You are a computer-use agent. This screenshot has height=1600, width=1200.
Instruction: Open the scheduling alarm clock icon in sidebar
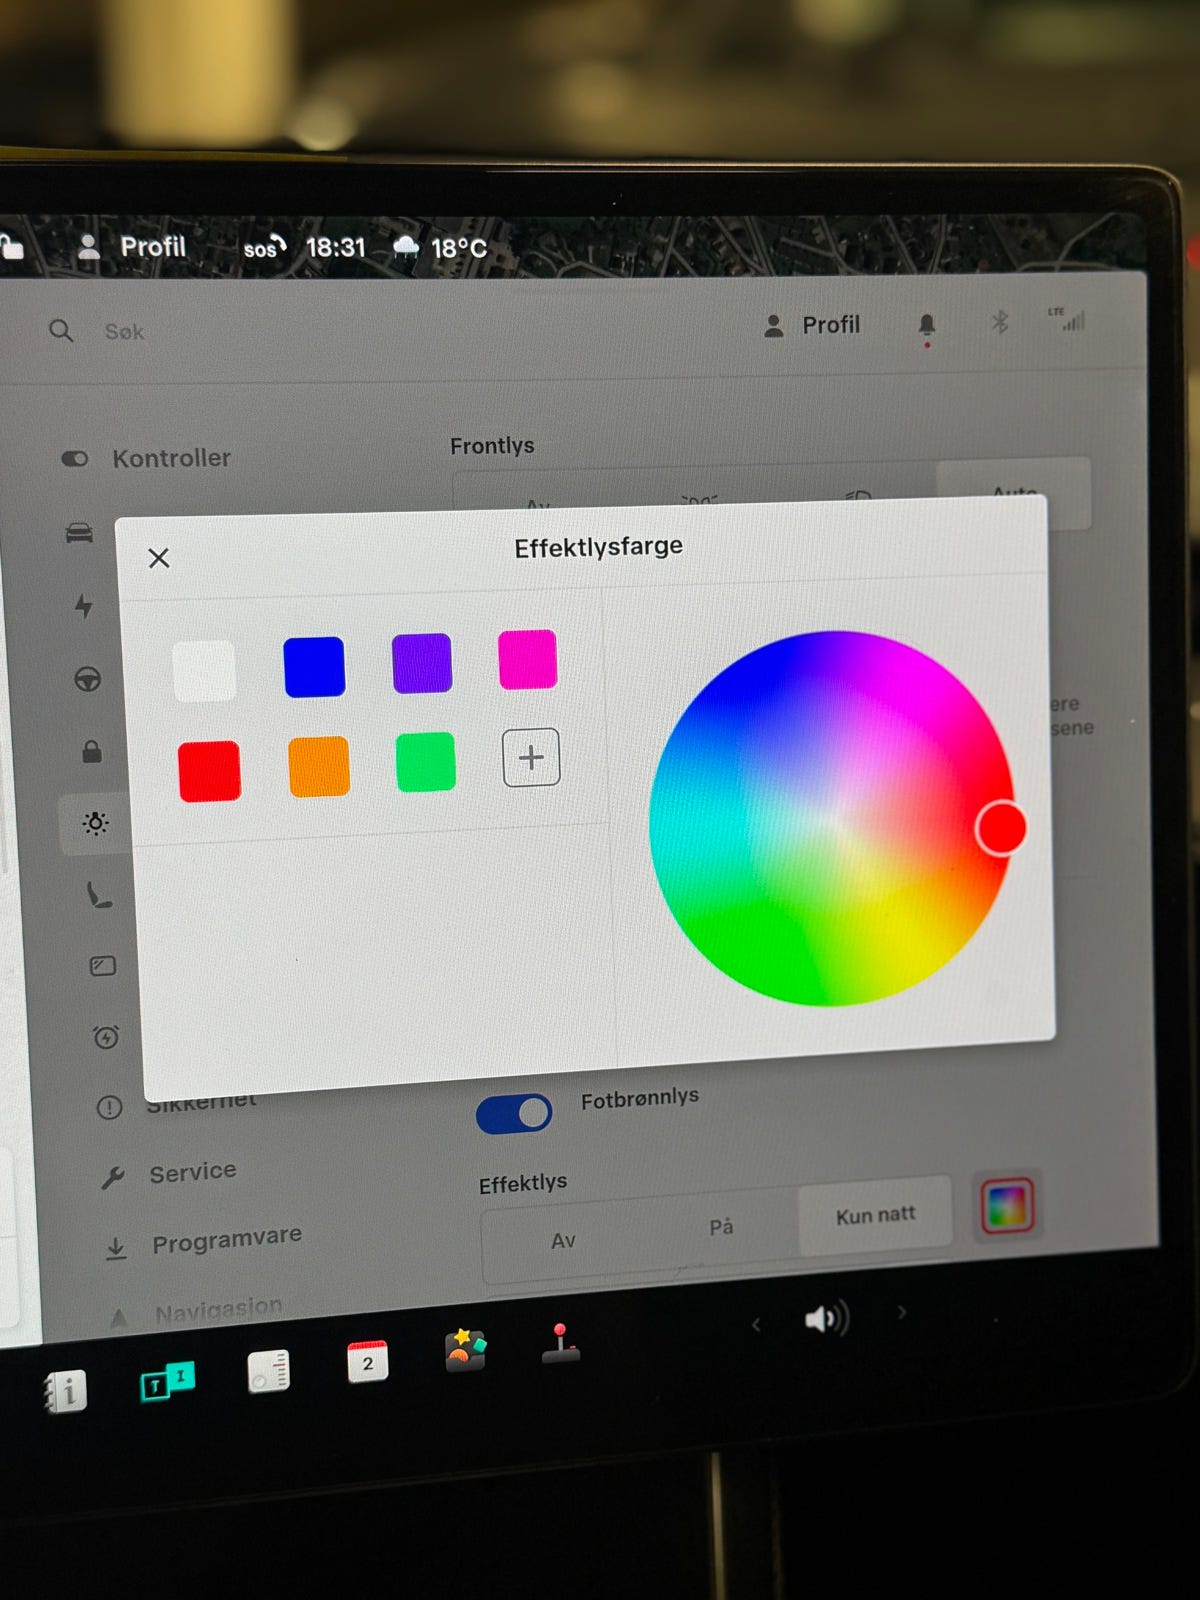[x=106, y=1037]
